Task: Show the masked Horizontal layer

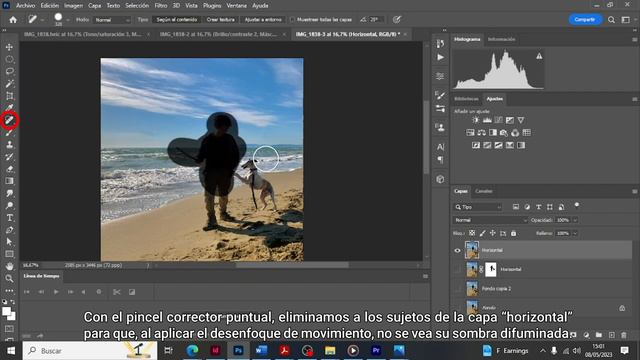Action: pos(458,269)
